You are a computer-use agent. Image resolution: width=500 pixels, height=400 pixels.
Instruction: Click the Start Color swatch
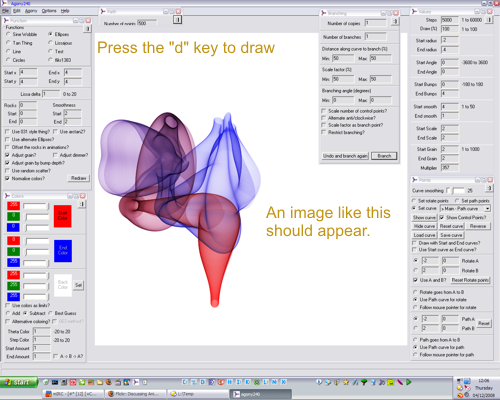(x=63, y=216)
